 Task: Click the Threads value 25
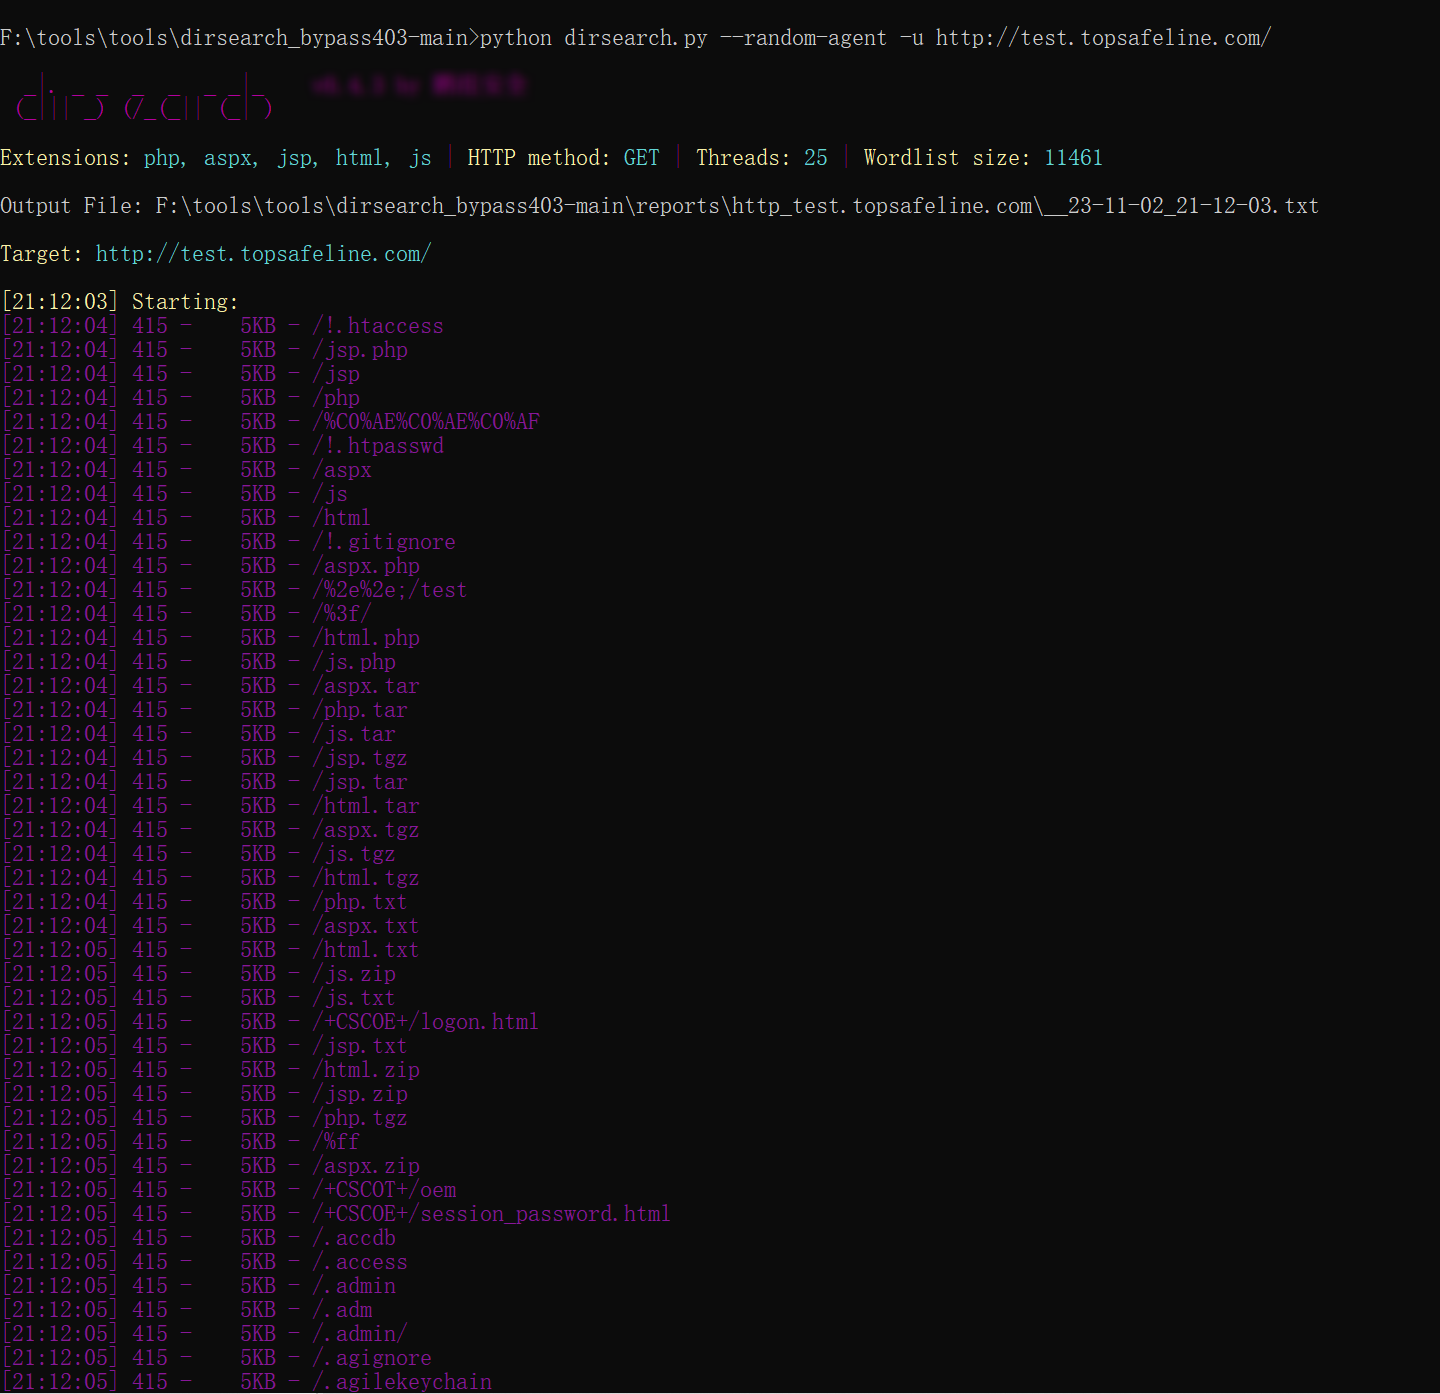[815, 158]
